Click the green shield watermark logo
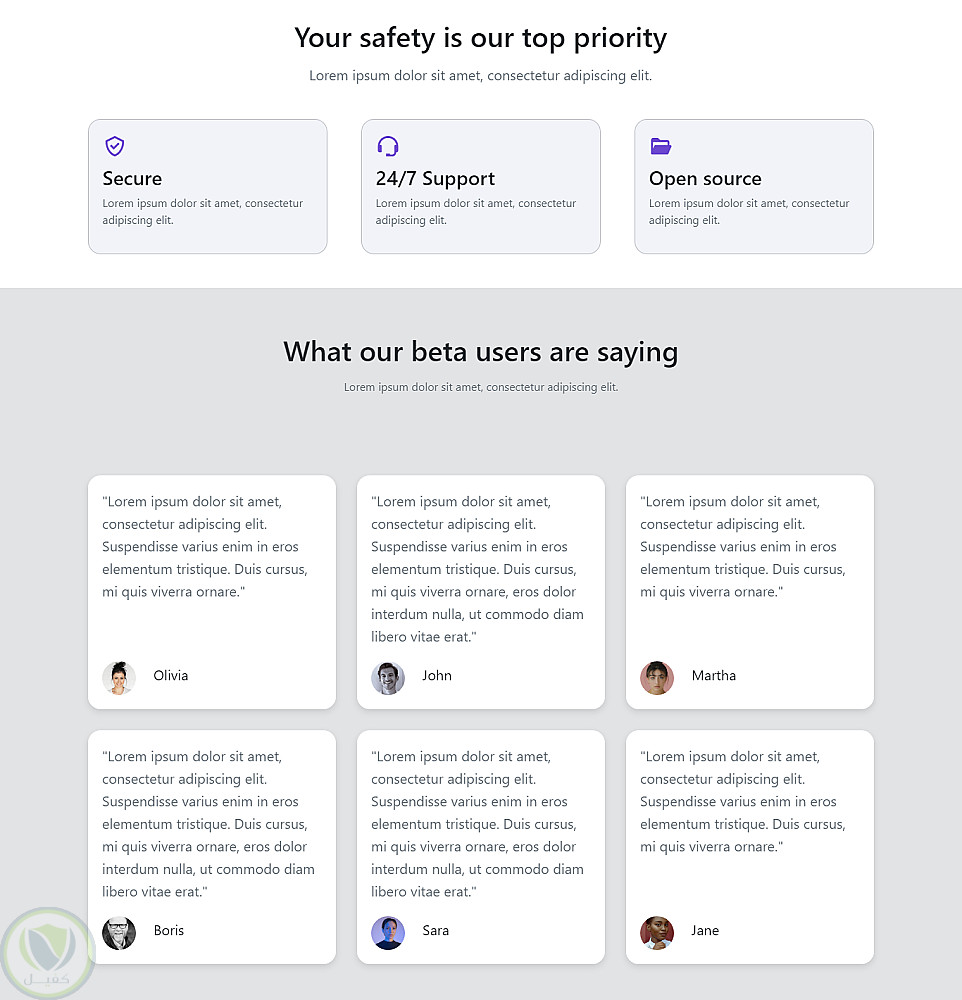The image size is (962, 1000). pyautogui.click(x=48, y=953)
